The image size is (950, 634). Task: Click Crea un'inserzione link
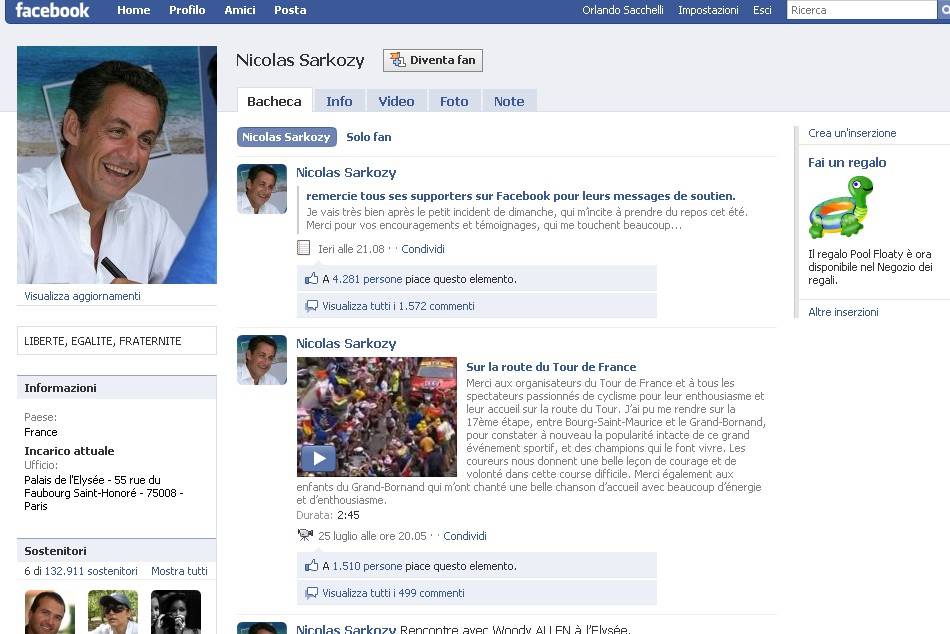coord(852,133)
